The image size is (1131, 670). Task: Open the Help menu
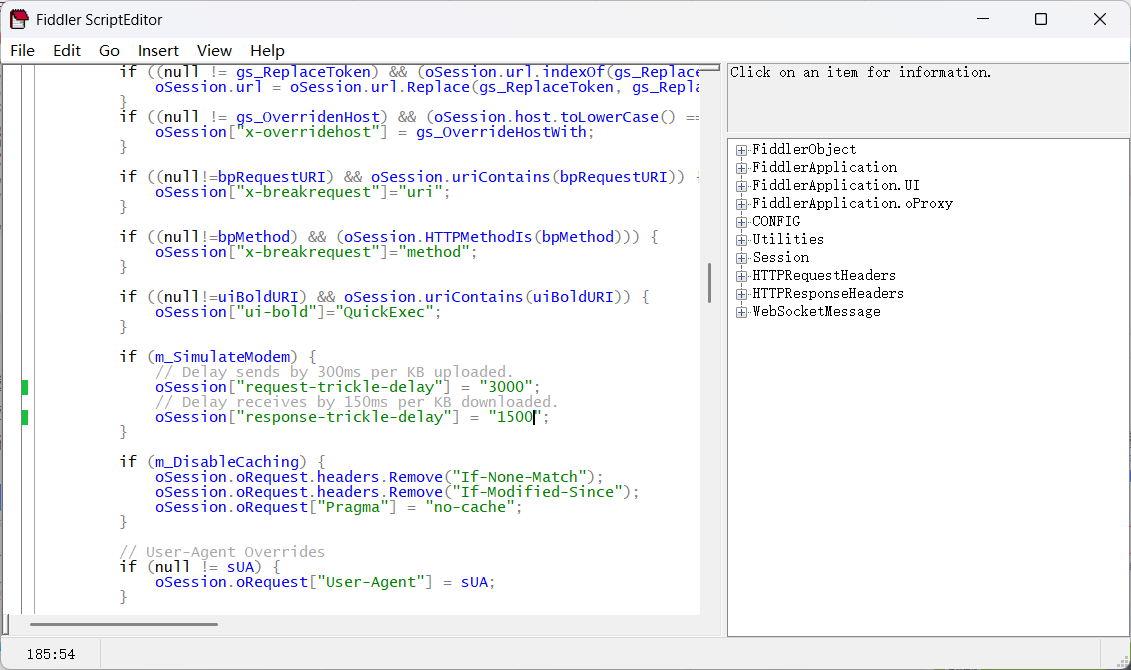pos(267,50)
